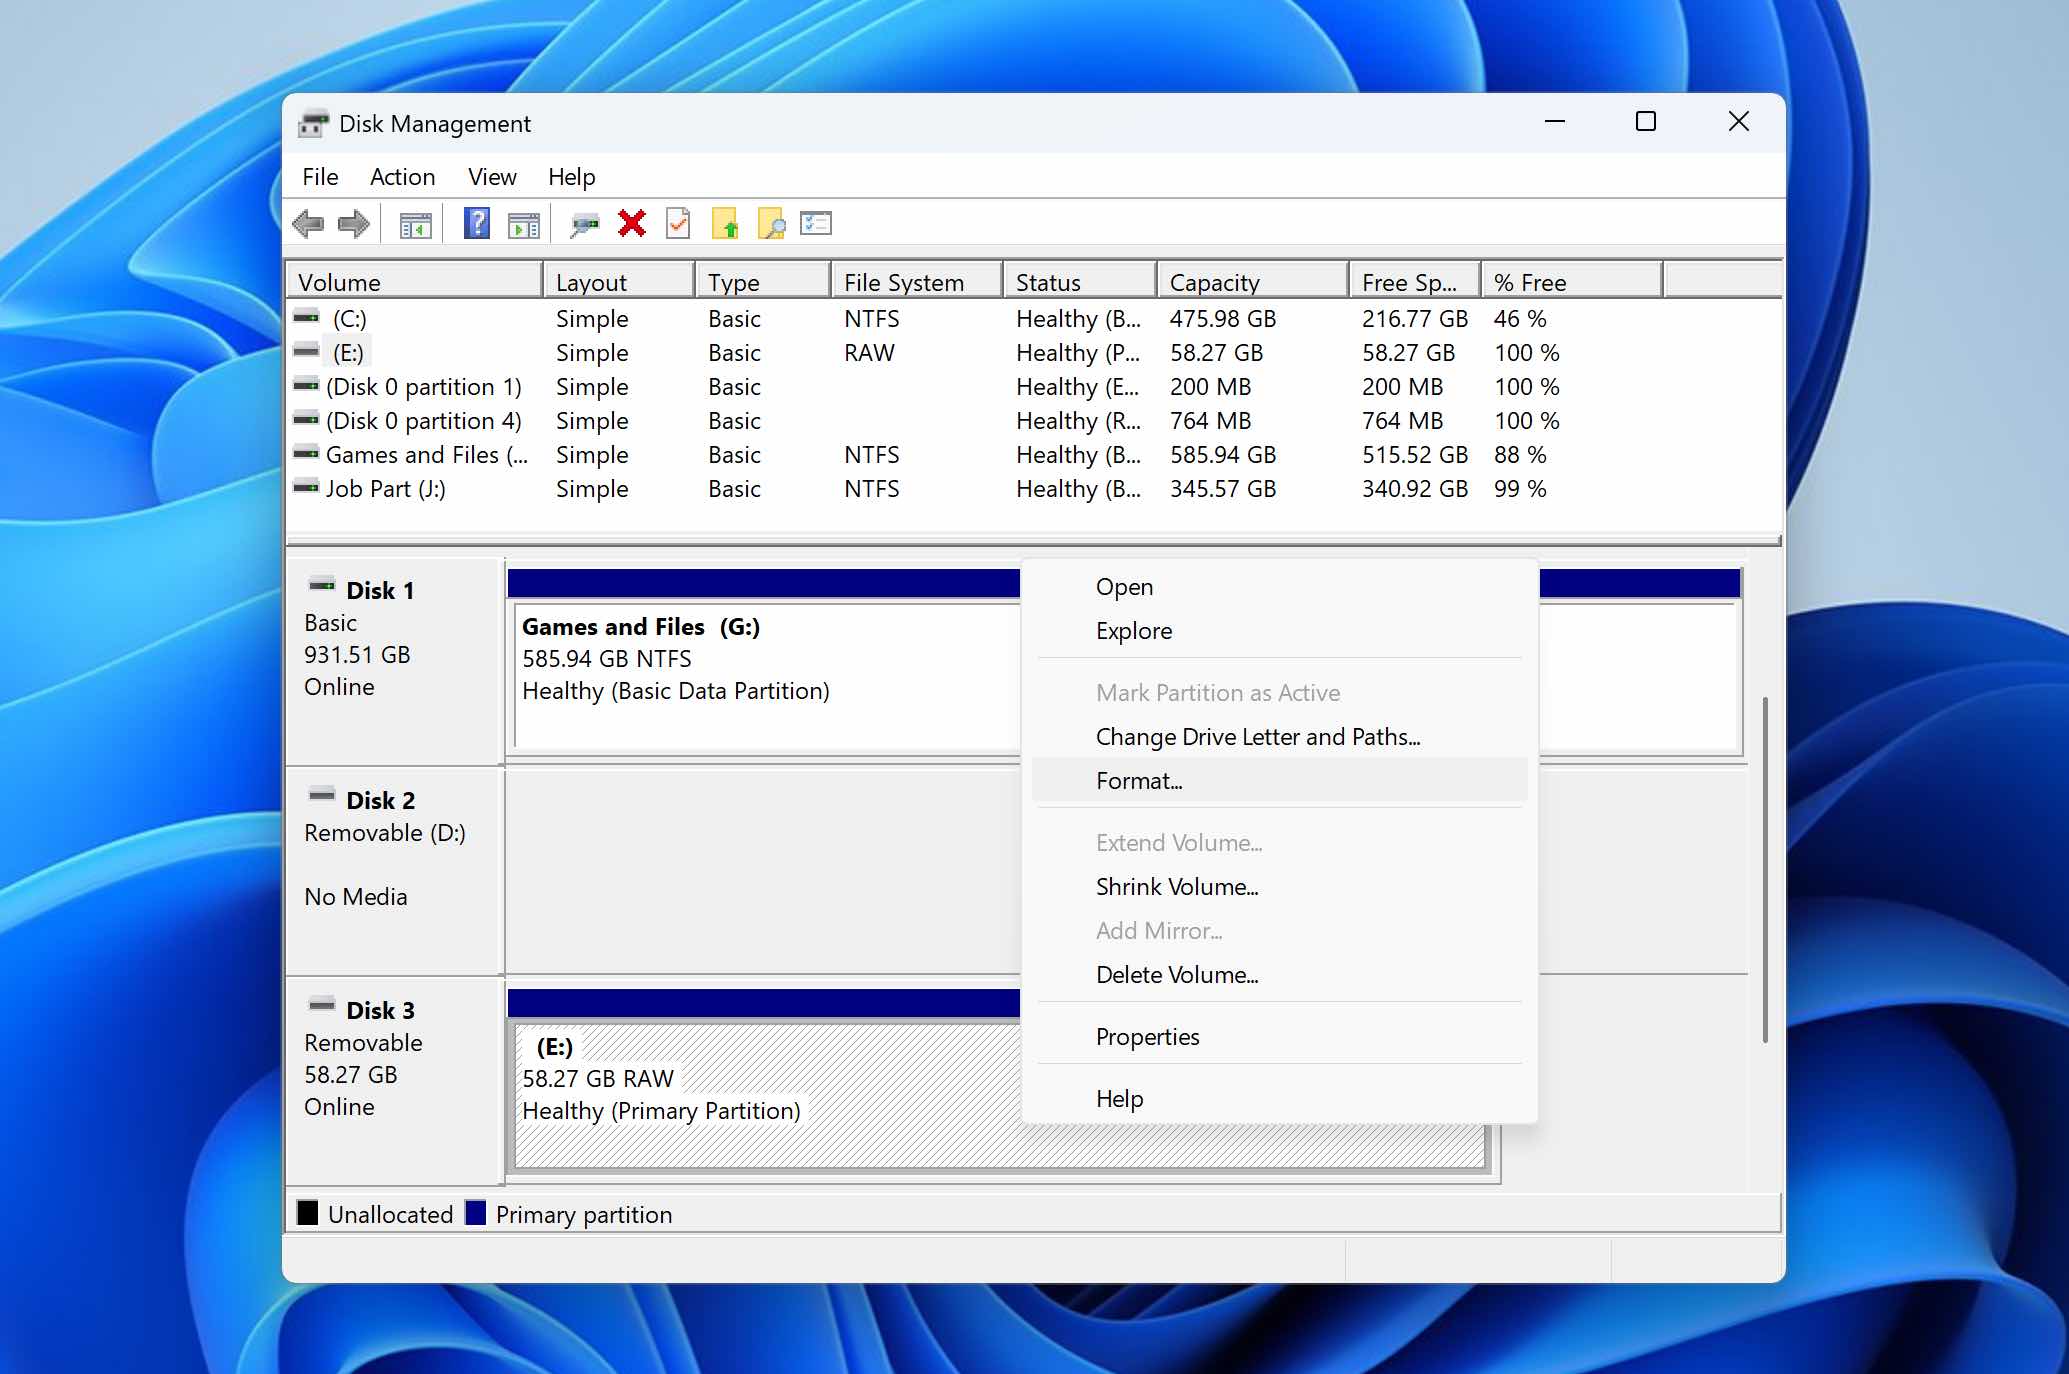Choose Shrink Volume from the context menu
This screenshot has width=2069, height=1374.
click(x=1177, y=887)
